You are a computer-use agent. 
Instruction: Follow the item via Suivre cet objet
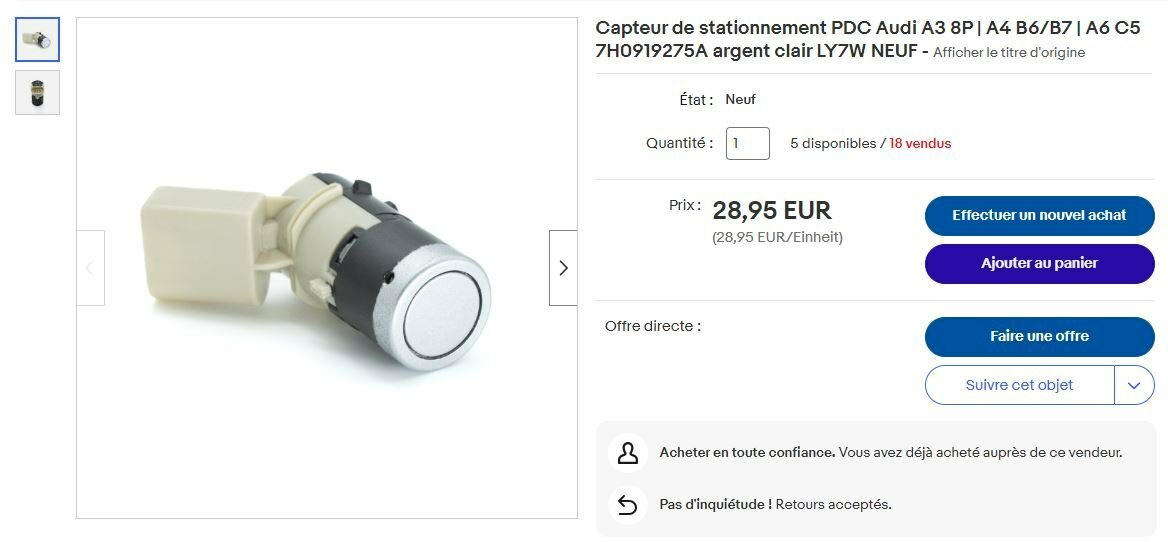coord(1019,385)
